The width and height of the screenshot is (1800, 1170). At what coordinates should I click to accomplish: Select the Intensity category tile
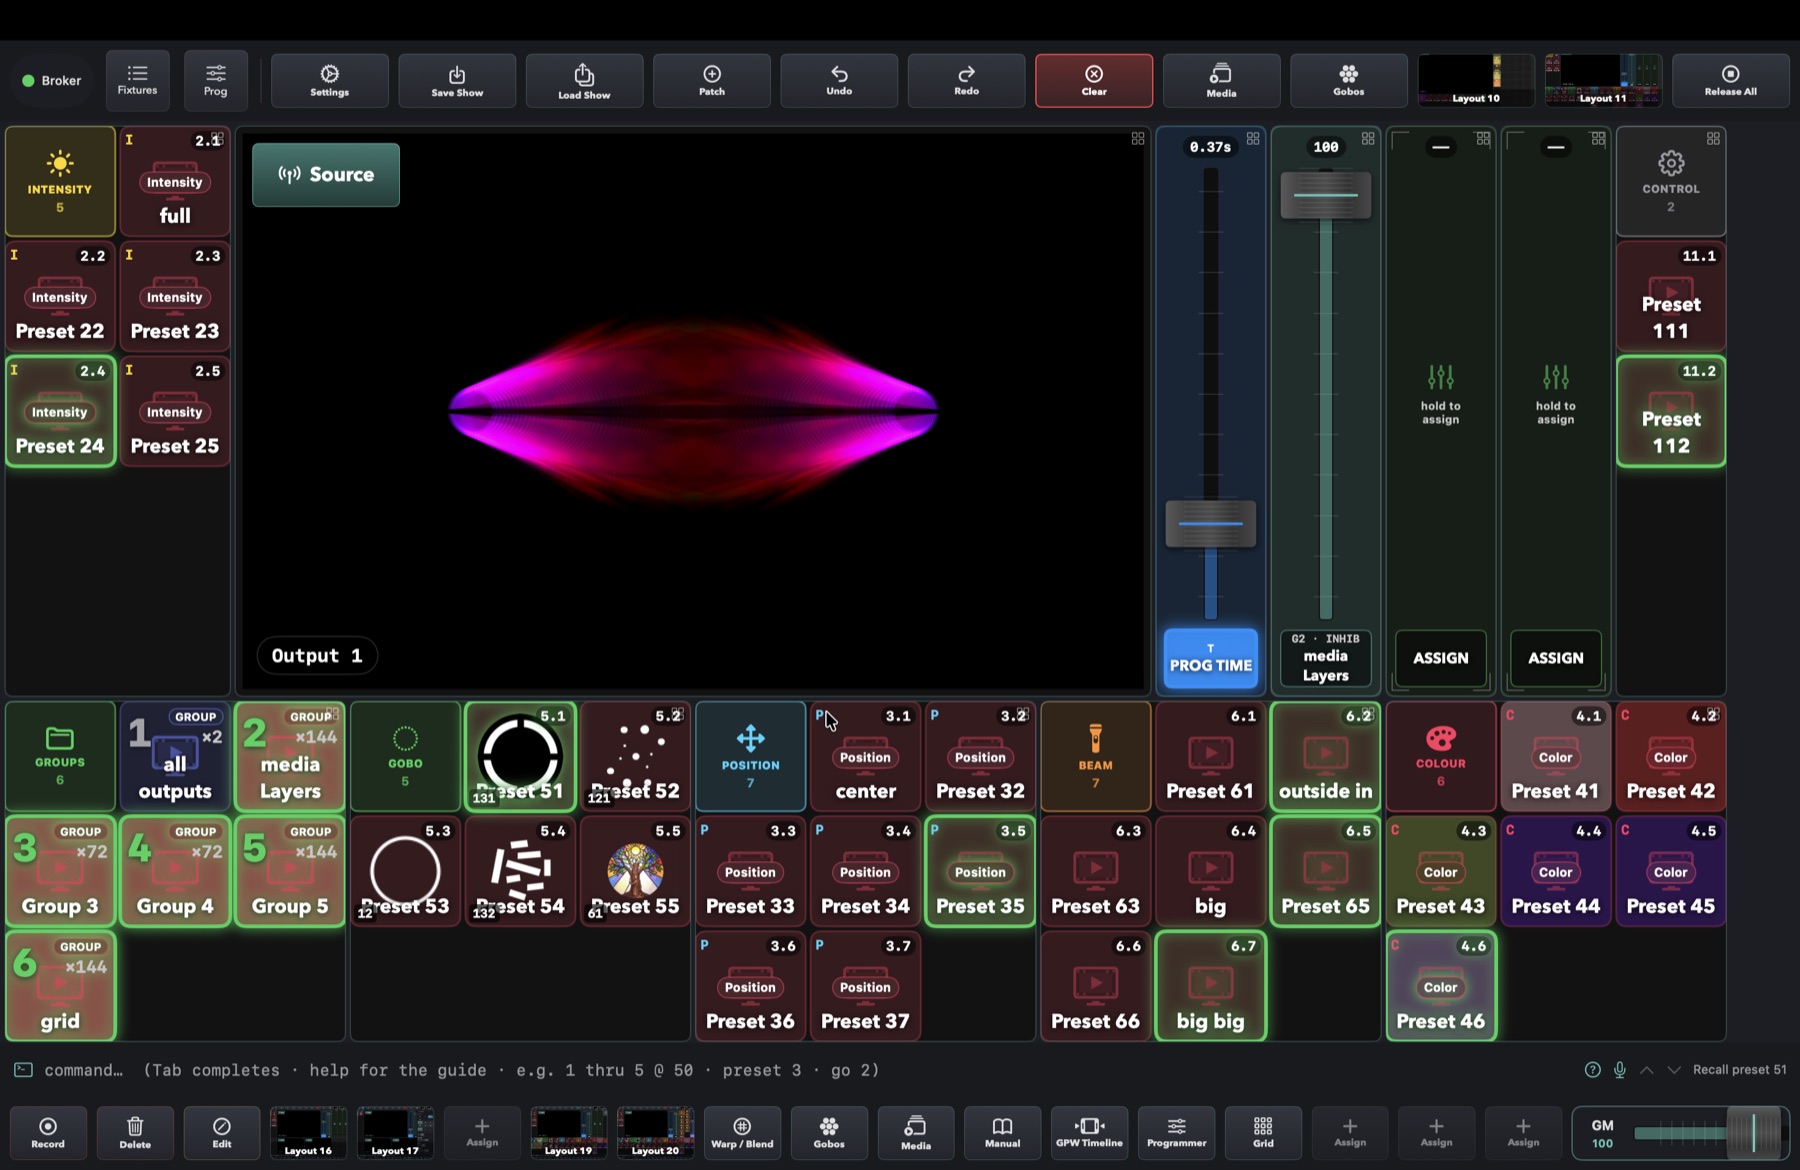coord(60,181)
